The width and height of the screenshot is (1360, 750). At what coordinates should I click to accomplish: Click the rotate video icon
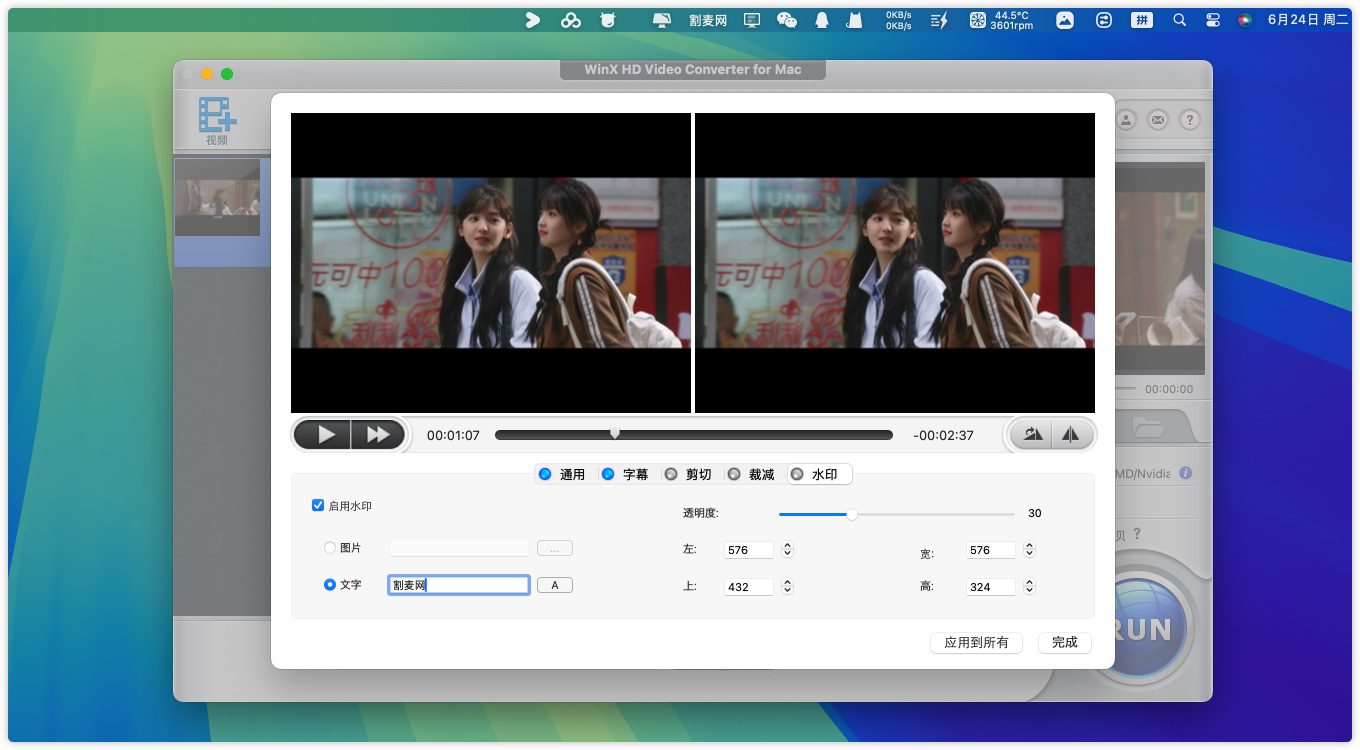tap(1032, 435)
